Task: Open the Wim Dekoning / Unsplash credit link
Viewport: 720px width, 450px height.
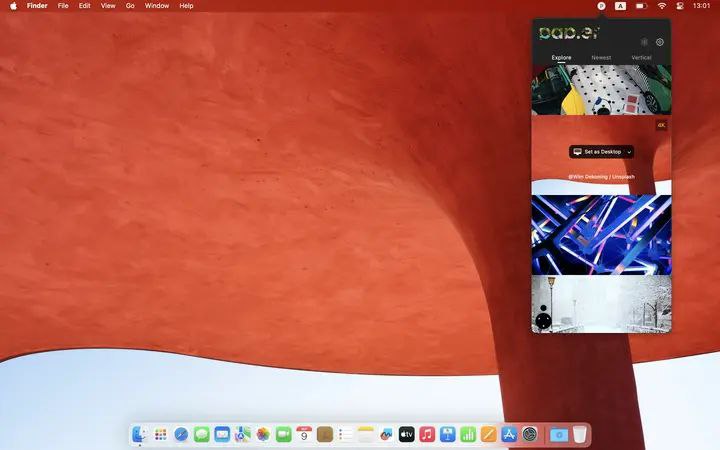Action: [x=601, y=176]
